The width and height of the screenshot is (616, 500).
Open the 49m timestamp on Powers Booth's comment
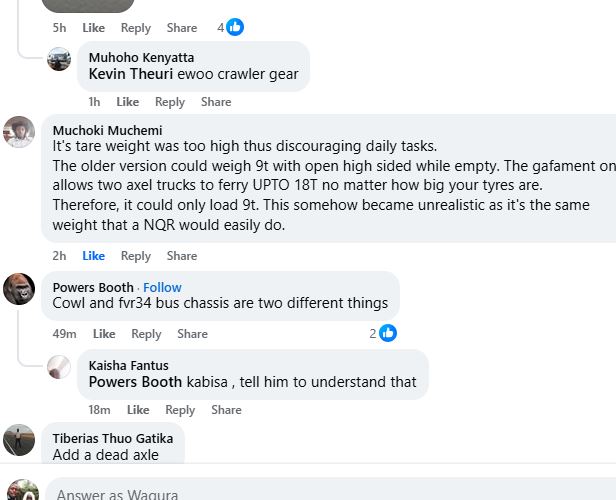click(x=65, y=334)
